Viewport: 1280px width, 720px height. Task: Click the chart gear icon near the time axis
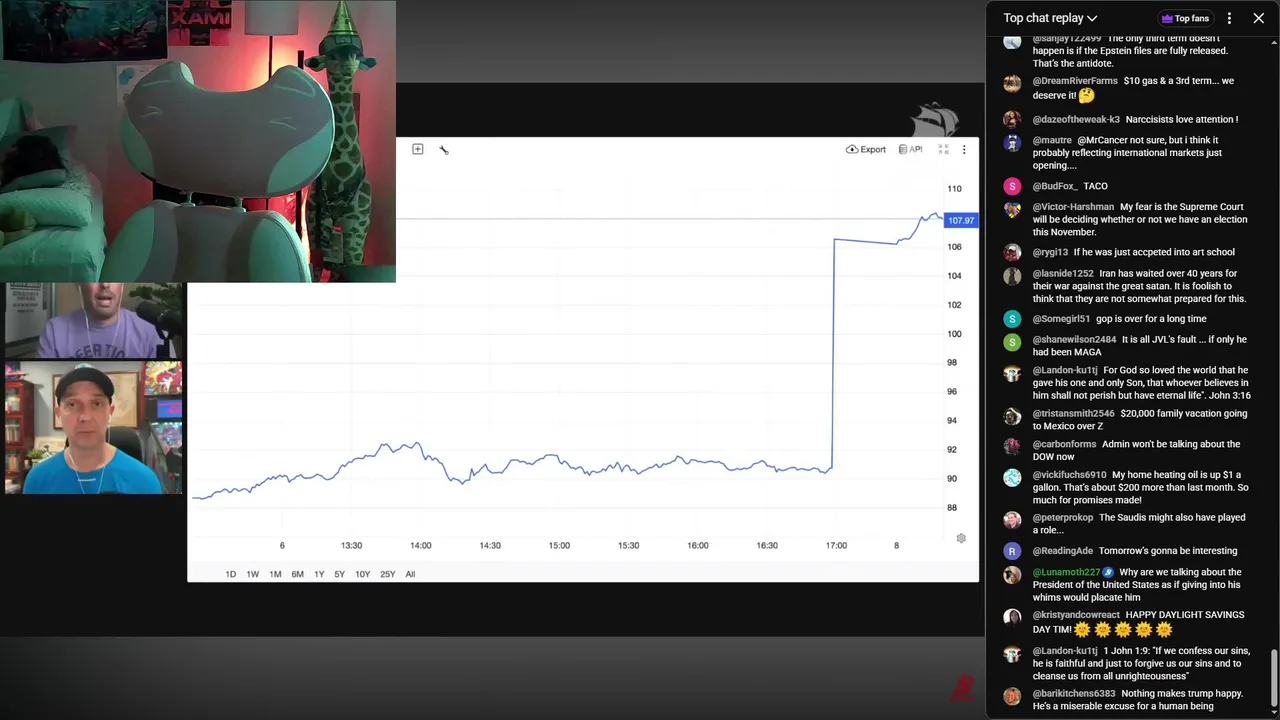click(961, 538)
